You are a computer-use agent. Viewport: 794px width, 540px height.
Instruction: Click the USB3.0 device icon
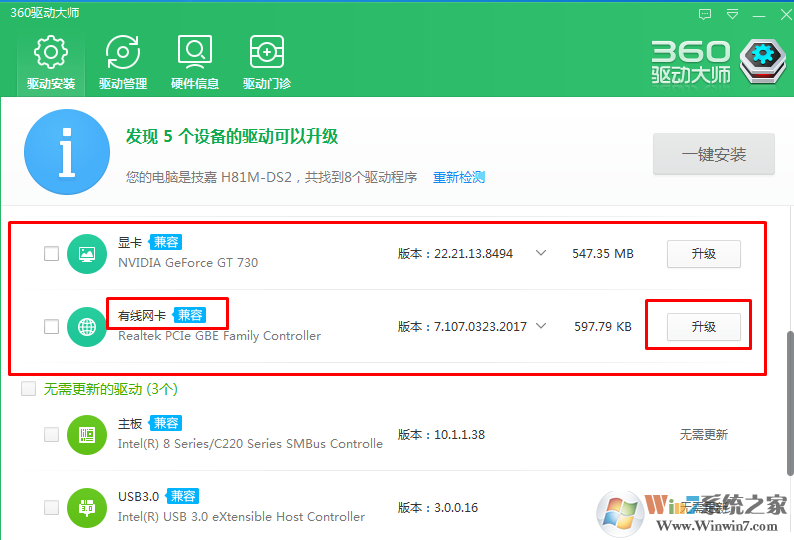(x=86, y=507)
